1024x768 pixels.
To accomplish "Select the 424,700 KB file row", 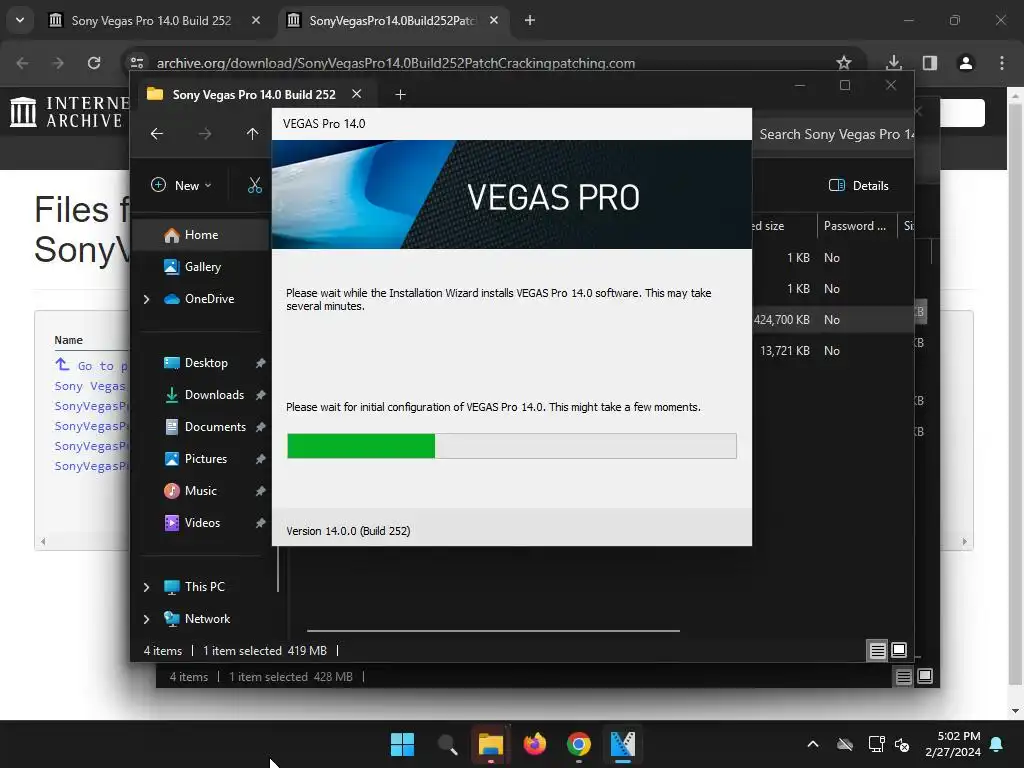I will click(833, 320).
